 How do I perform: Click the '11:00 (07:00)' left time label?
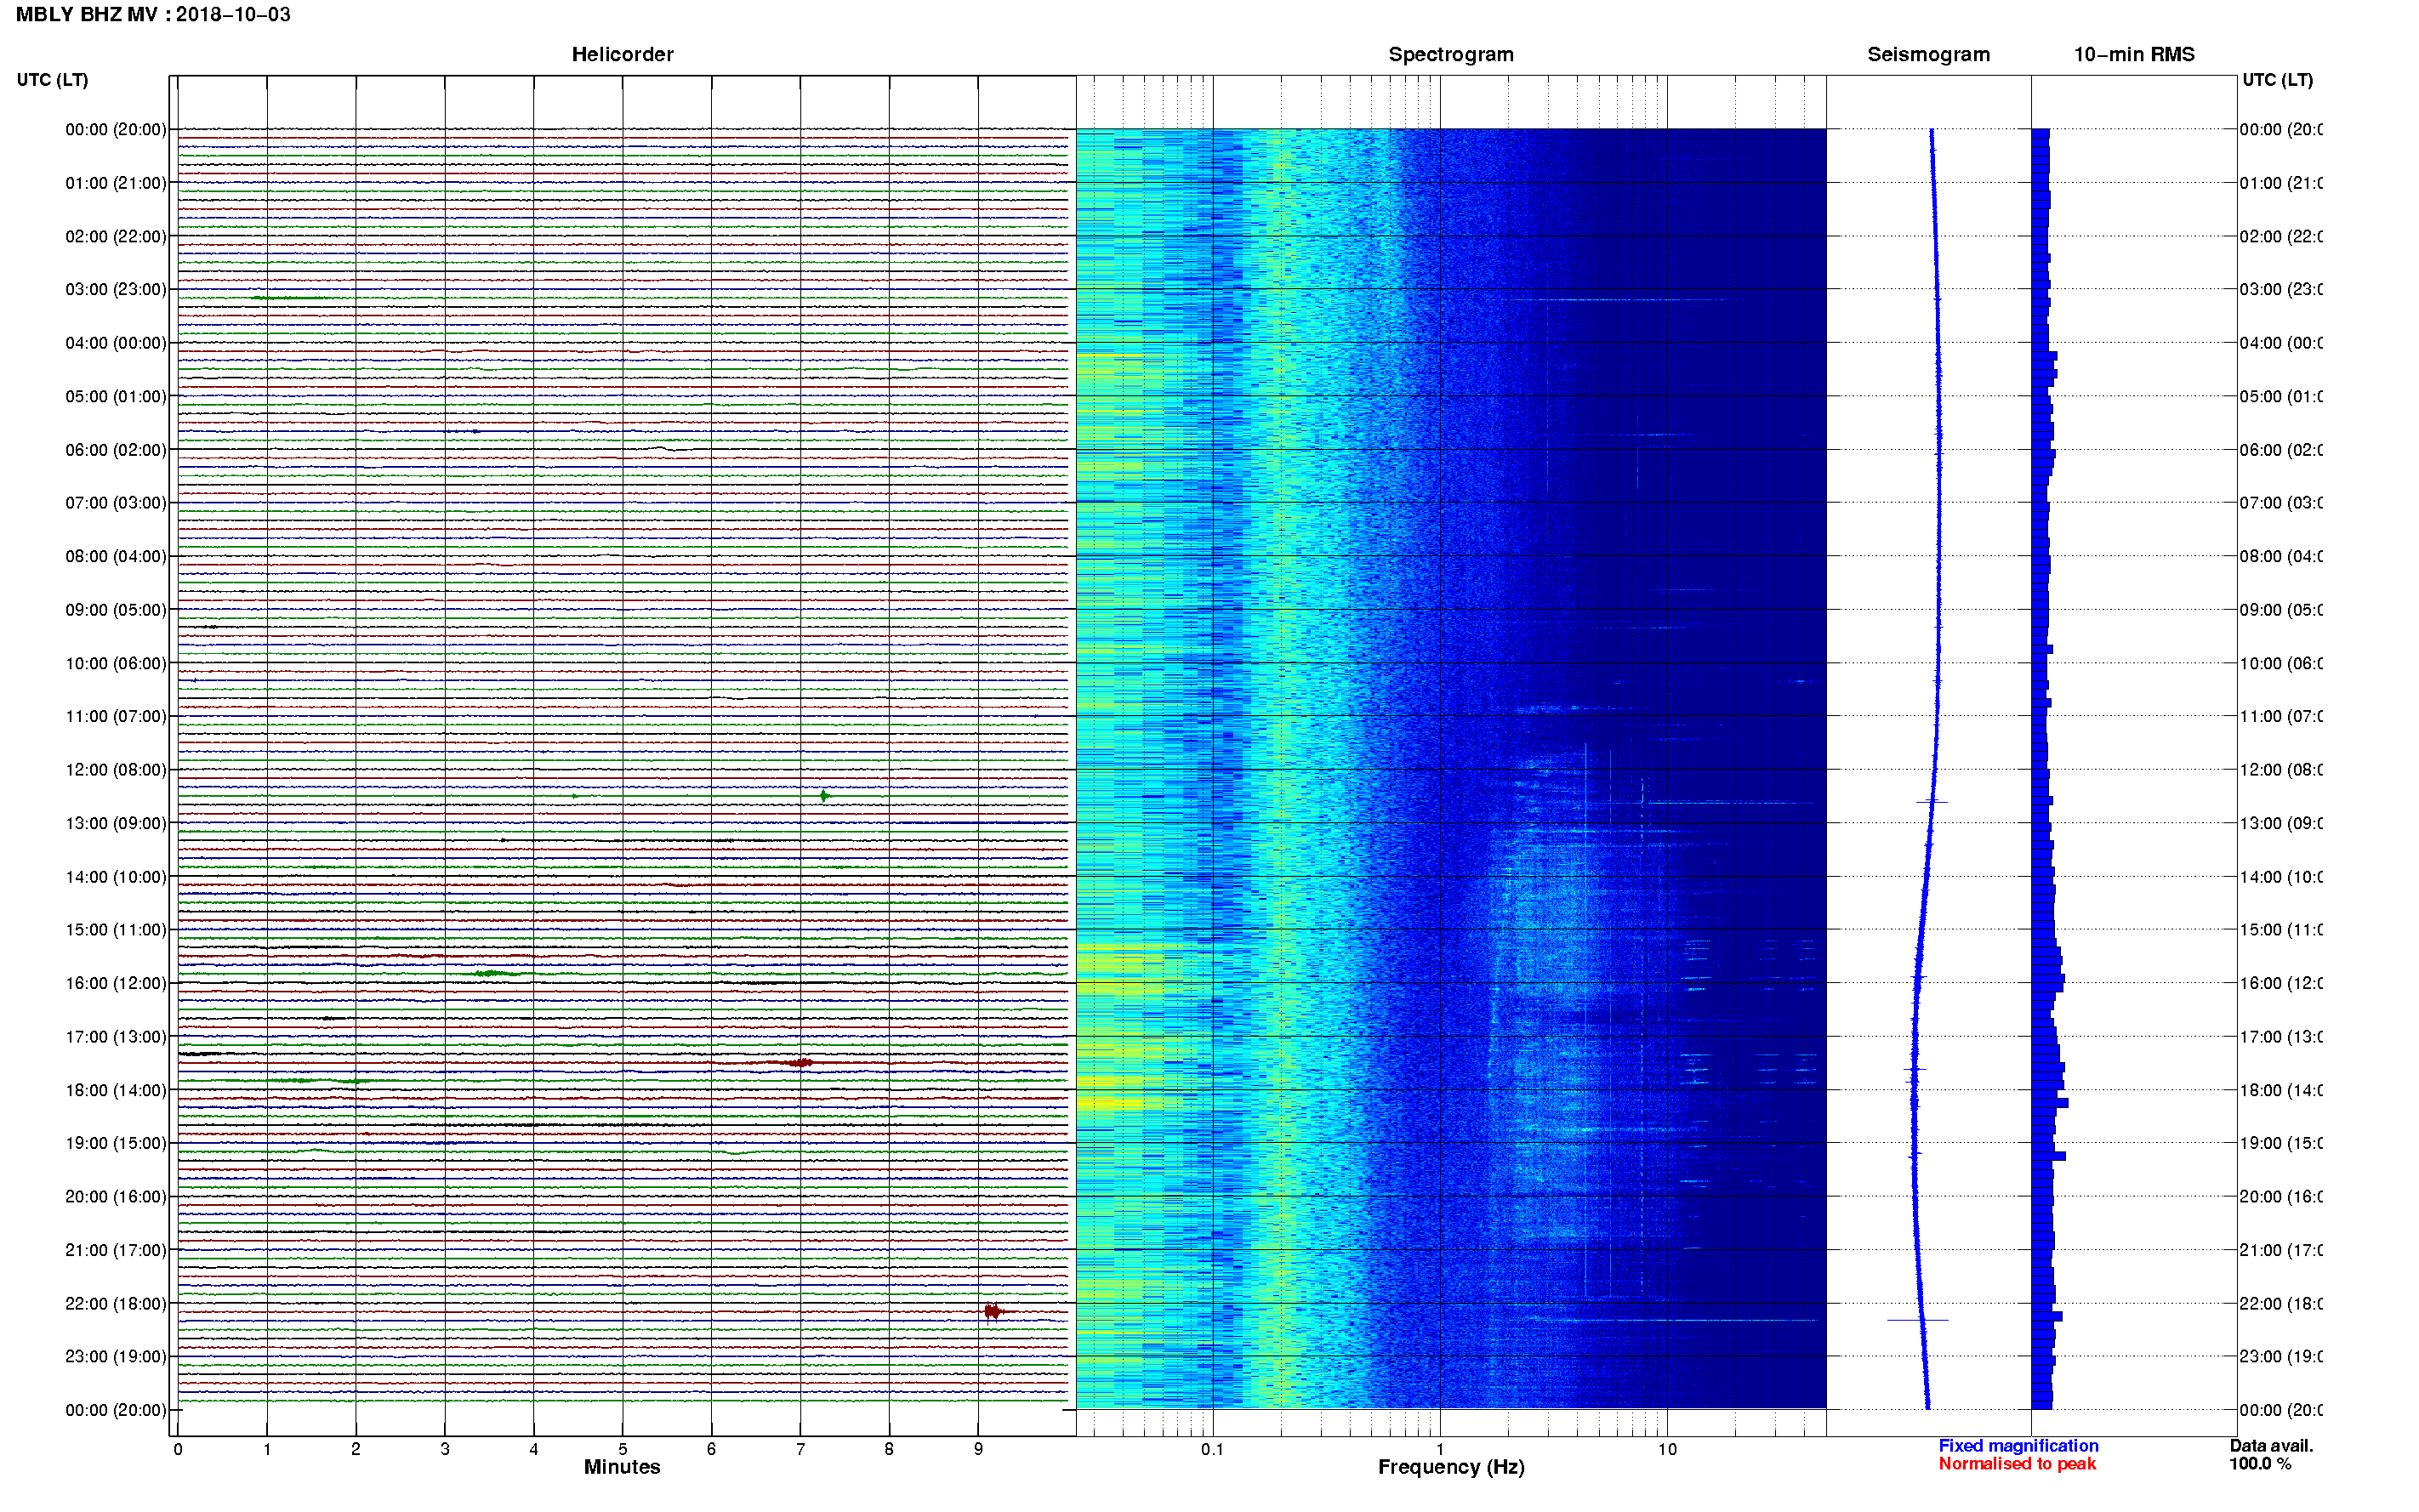click(x=116, y=717)
